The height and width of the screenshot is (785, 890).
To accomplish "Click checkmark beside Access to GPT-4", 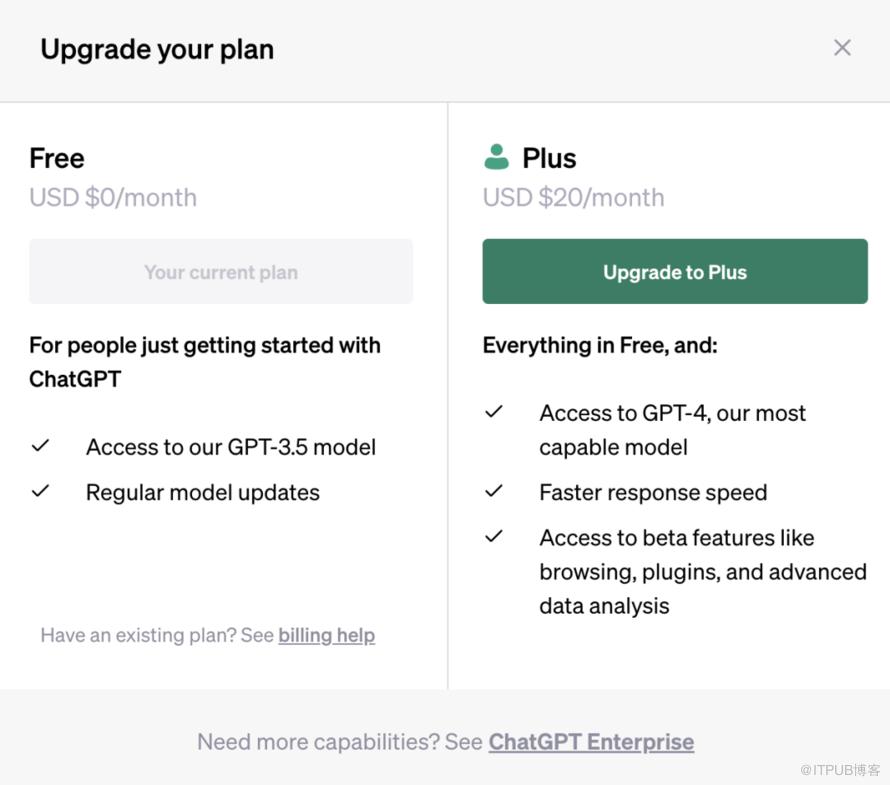I will pos(494,412).
